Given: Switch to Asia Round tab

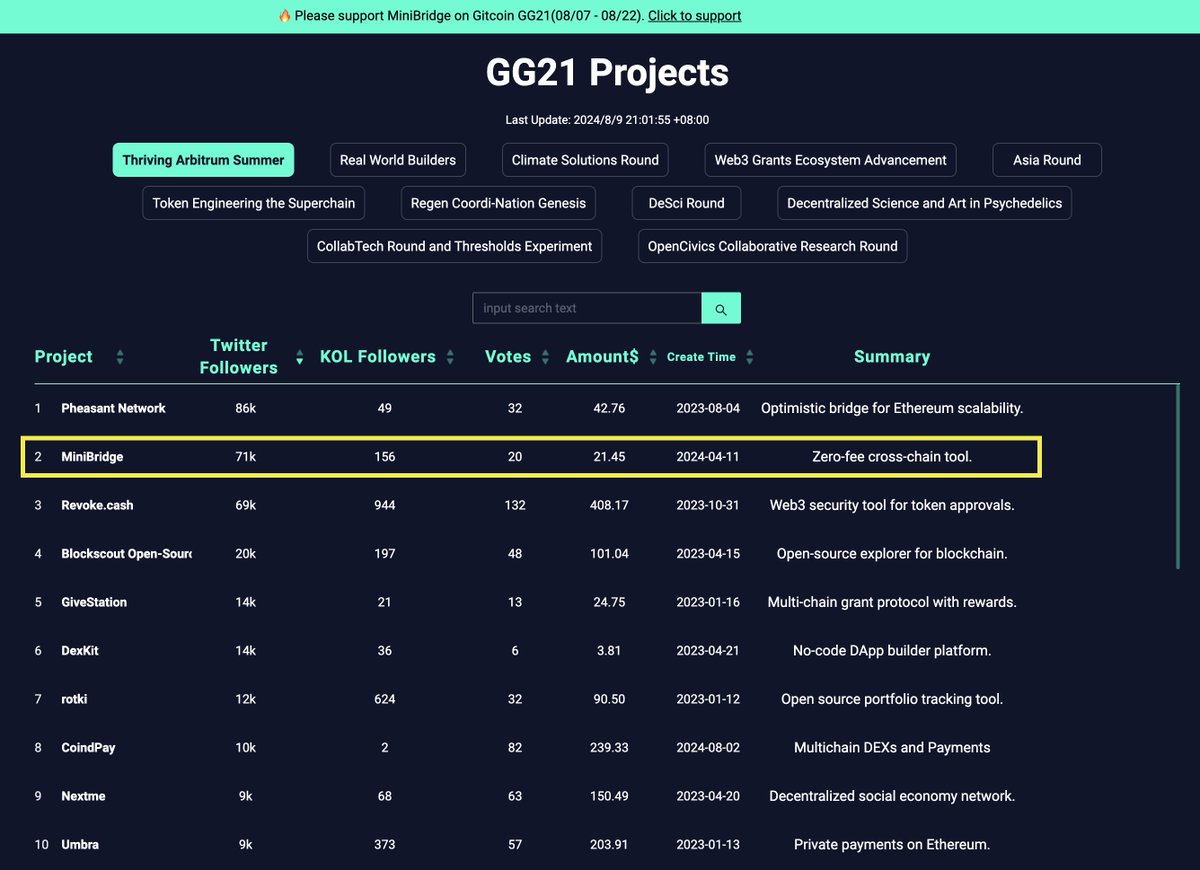Looking at the screenshot, I should coord(1047,160).
